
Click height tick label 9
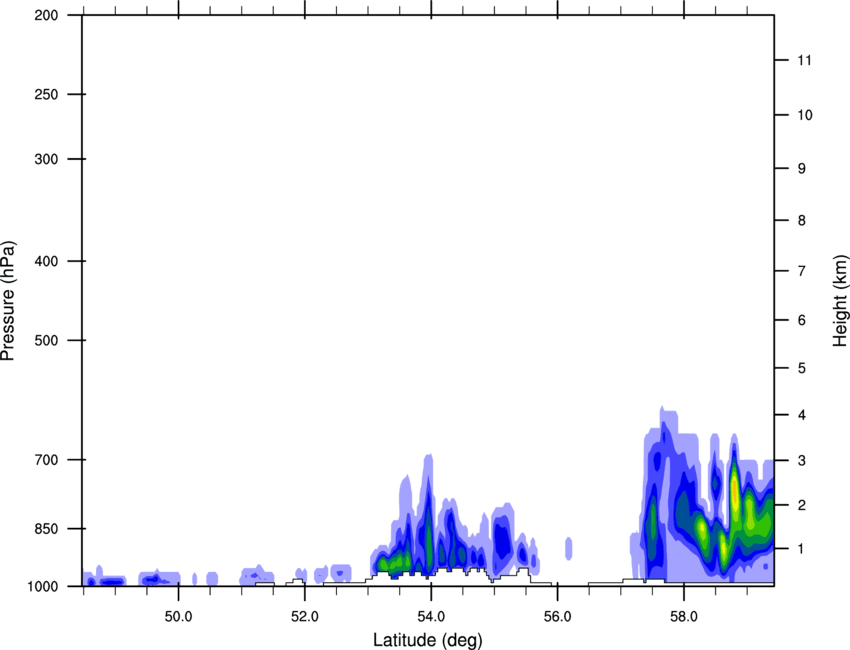(802, 169)
